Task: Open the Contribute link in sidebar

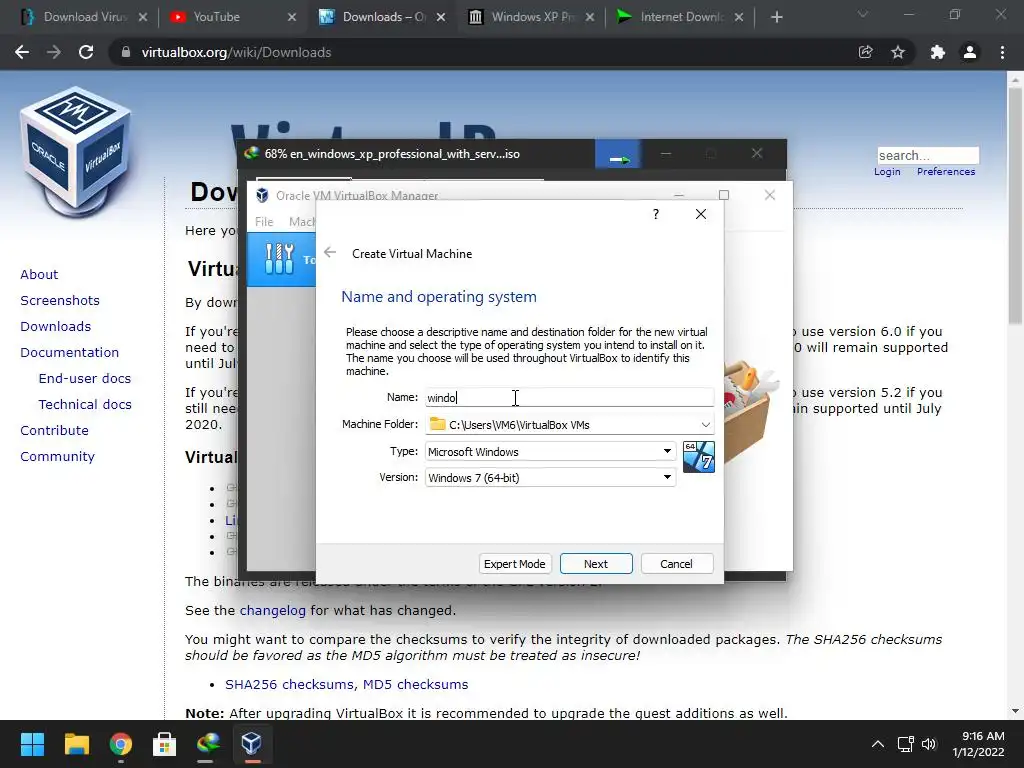Action: pyautogui.click(x=54, y=430)
